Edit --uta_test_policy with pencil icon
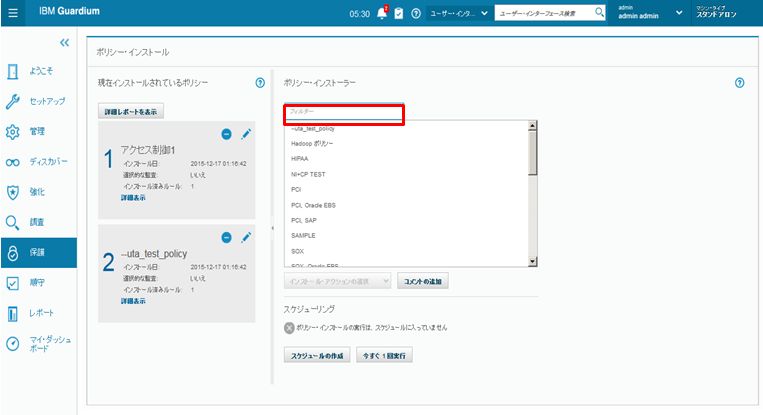This screenshot has width=763, height=415. click(246, 237)
